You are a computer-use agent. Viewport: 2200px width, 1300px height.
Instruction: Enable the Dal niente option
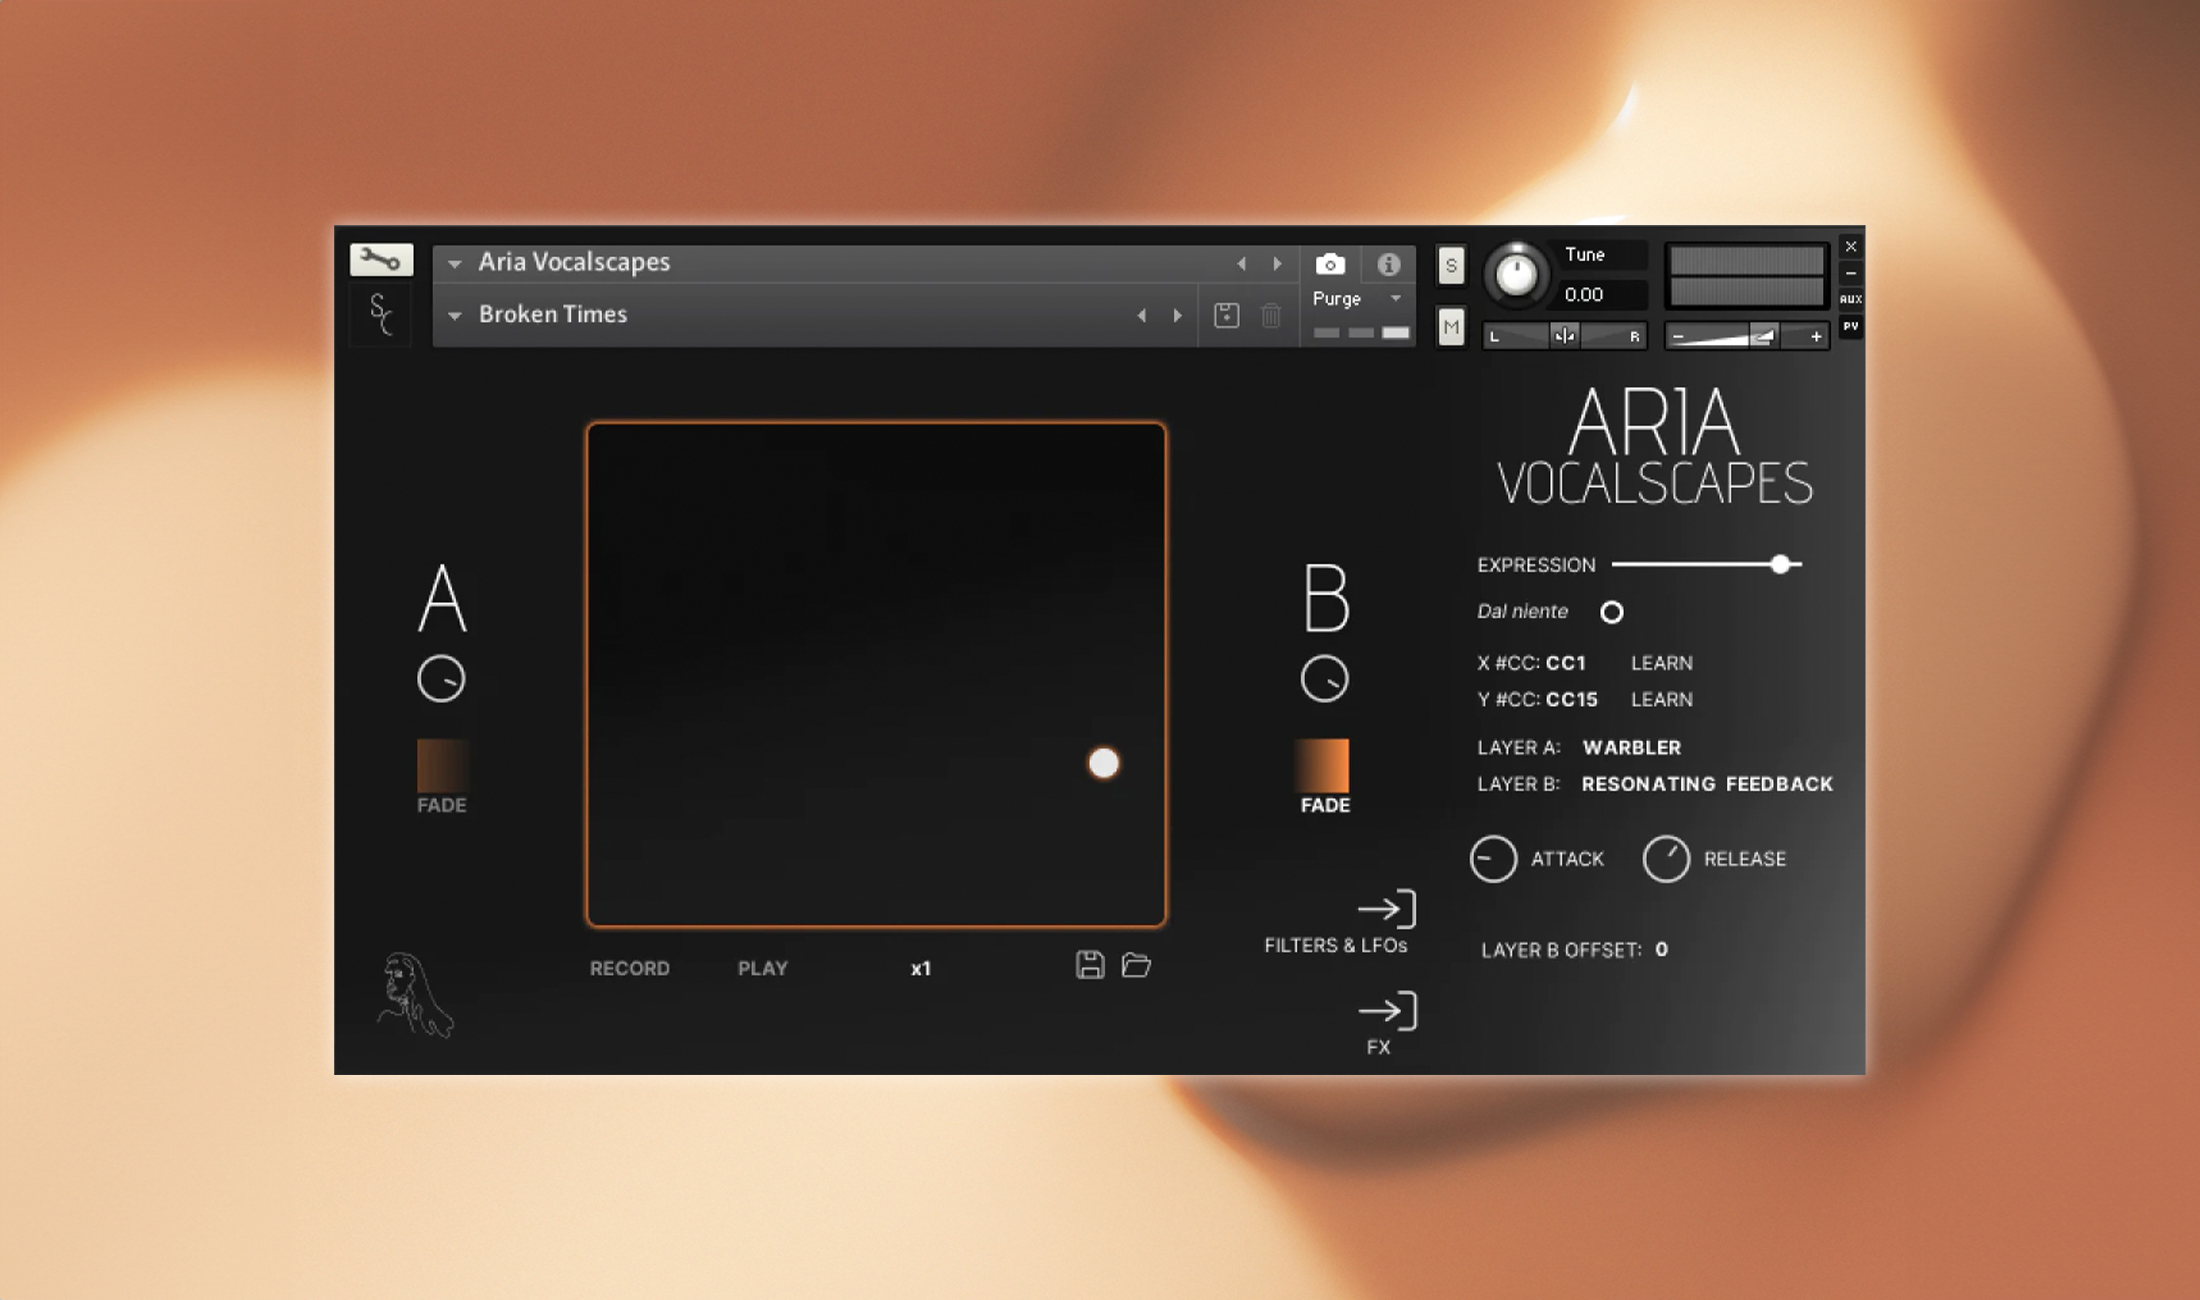(x=1612, y=612)
